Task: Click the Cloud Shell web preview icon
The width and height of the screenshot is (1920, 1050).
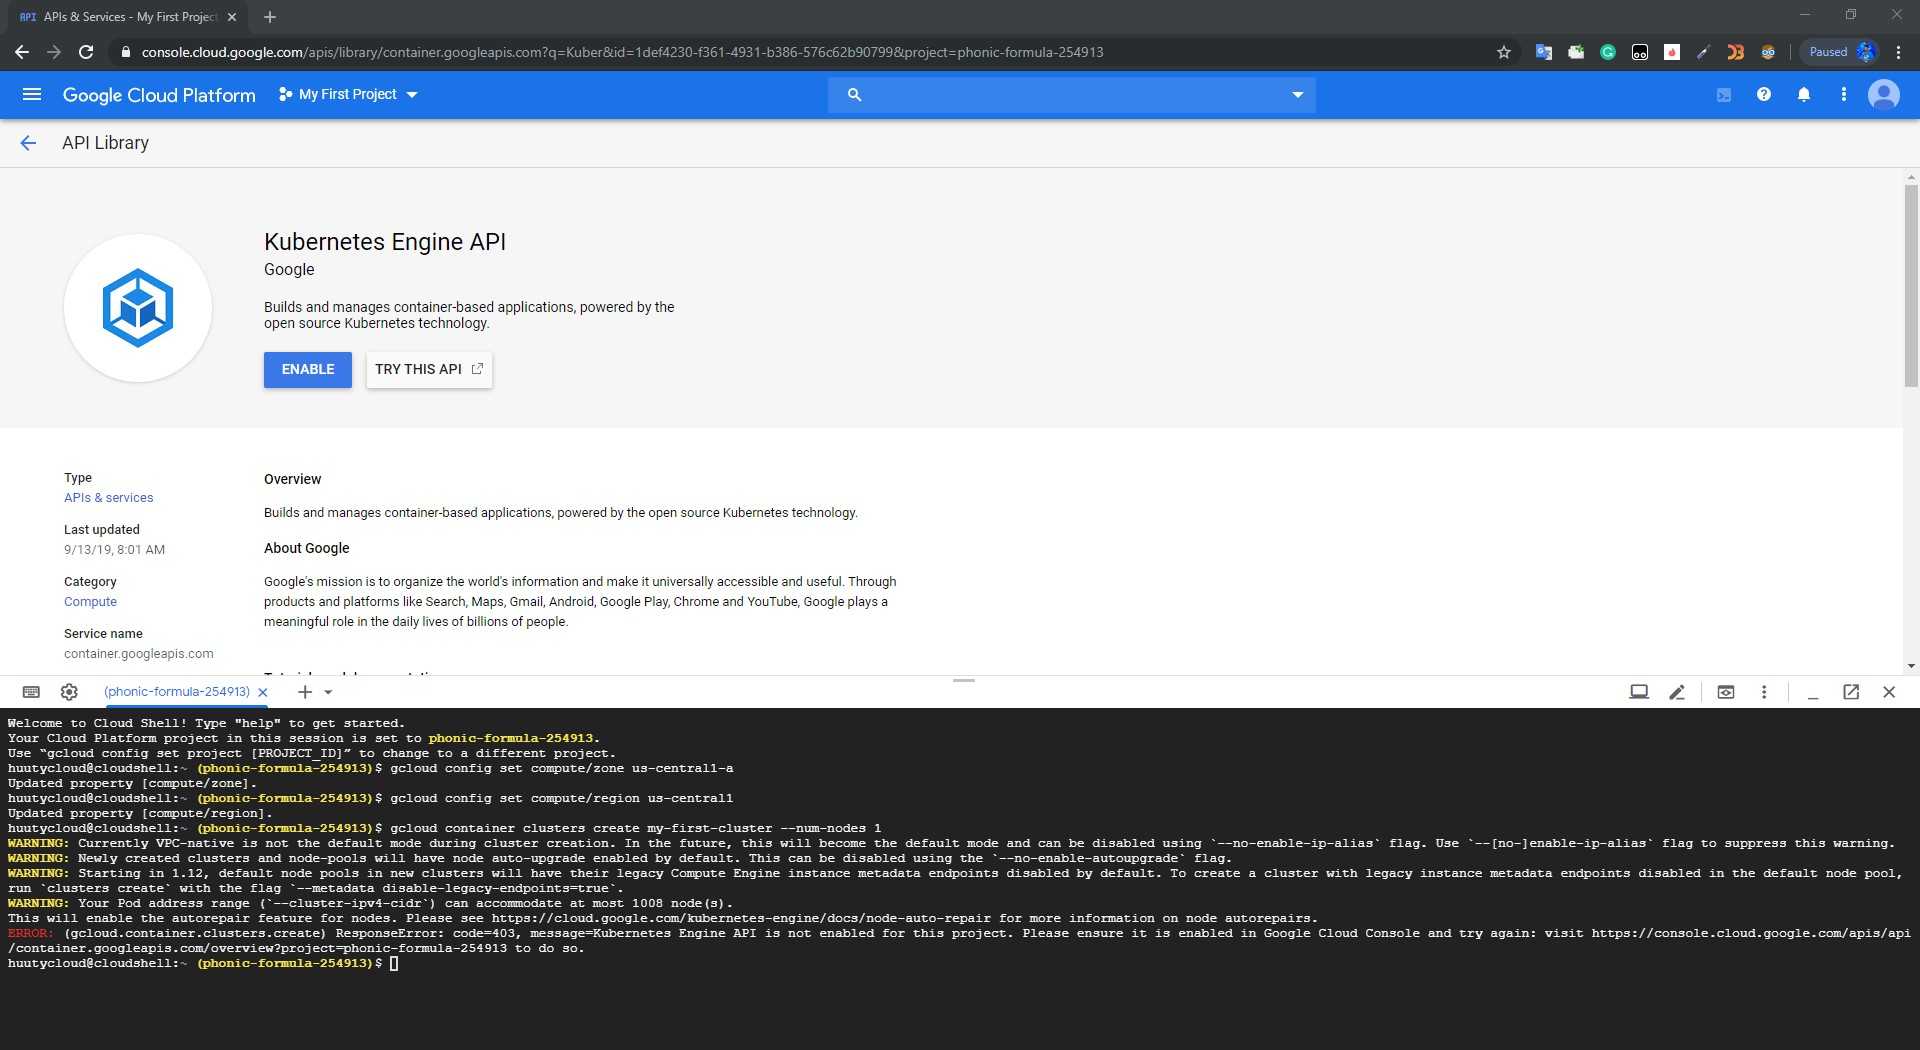Action: click(1726, 692)
